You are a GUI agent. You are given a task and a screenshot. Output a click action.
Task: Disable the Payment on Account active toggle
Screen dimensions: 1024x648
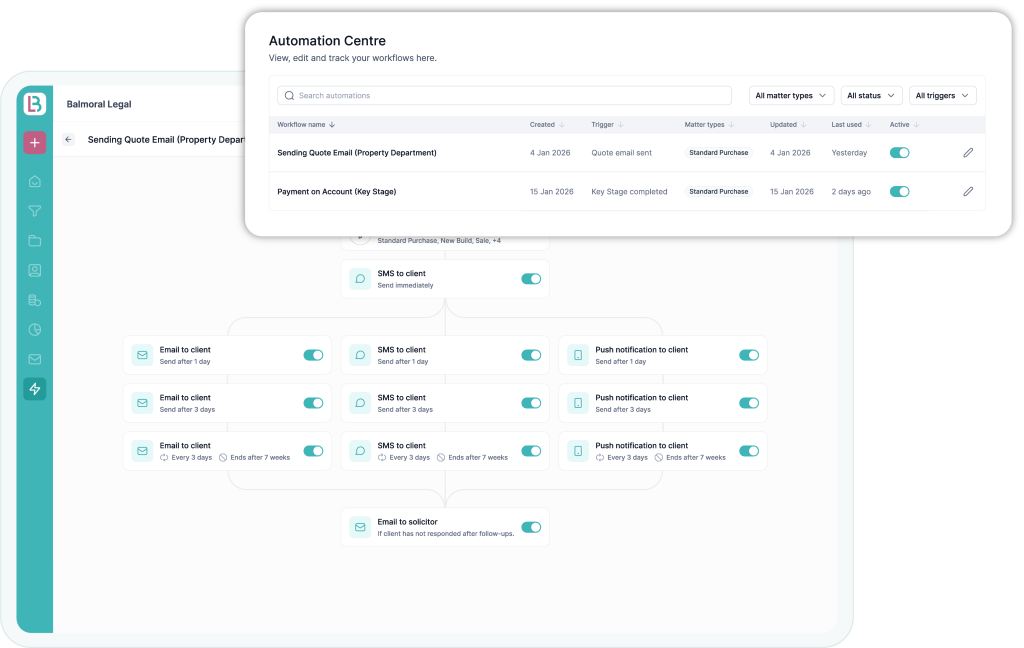(899, 191)
